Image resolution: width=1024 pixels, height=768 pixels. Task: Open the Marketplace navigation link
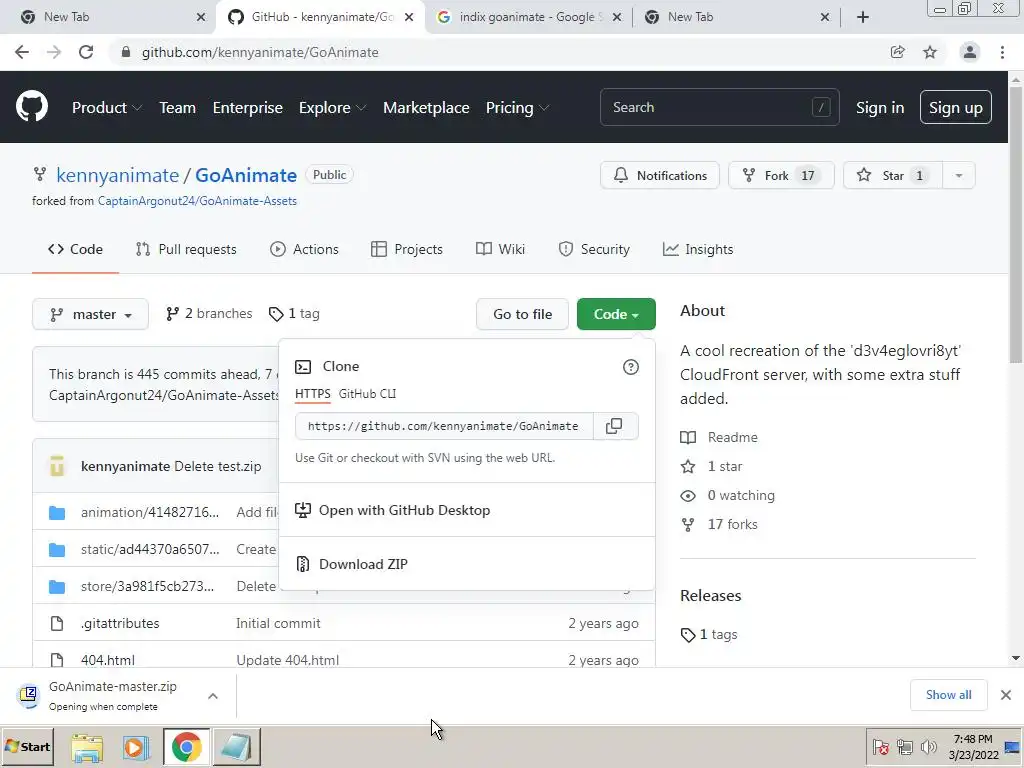pyautogui.click(x=426, y=108)
